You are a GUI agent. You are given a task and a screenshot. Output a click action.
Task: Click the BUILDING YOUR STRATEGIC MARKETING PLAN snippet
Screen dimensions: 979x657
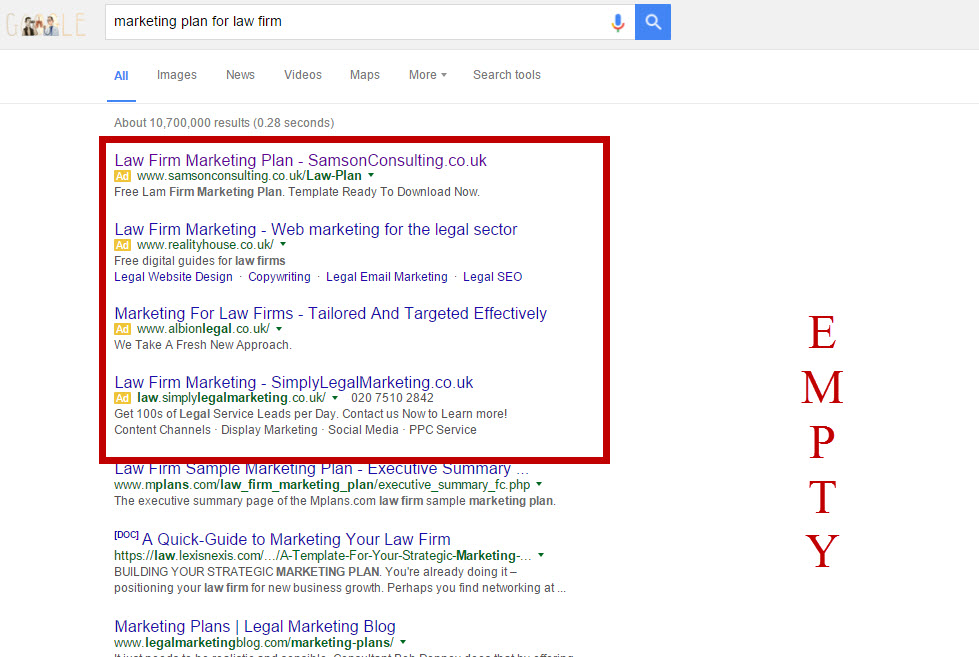(x=340, y=580)
